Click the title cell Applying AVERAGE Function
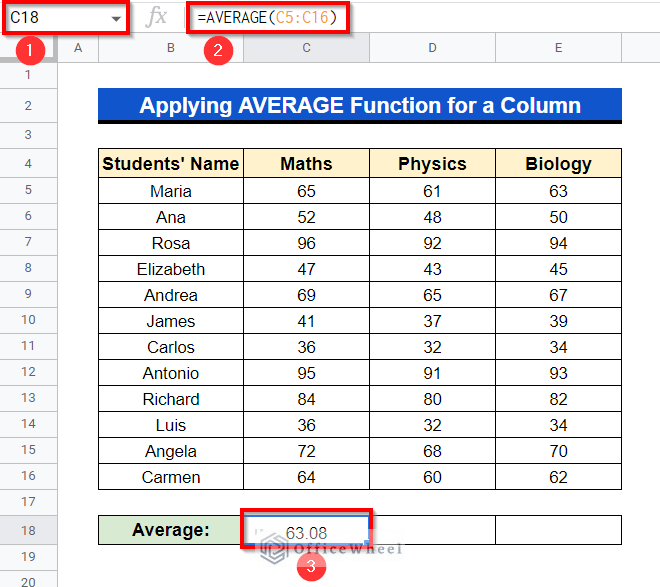The image size is (660, 587). (360, 106)
